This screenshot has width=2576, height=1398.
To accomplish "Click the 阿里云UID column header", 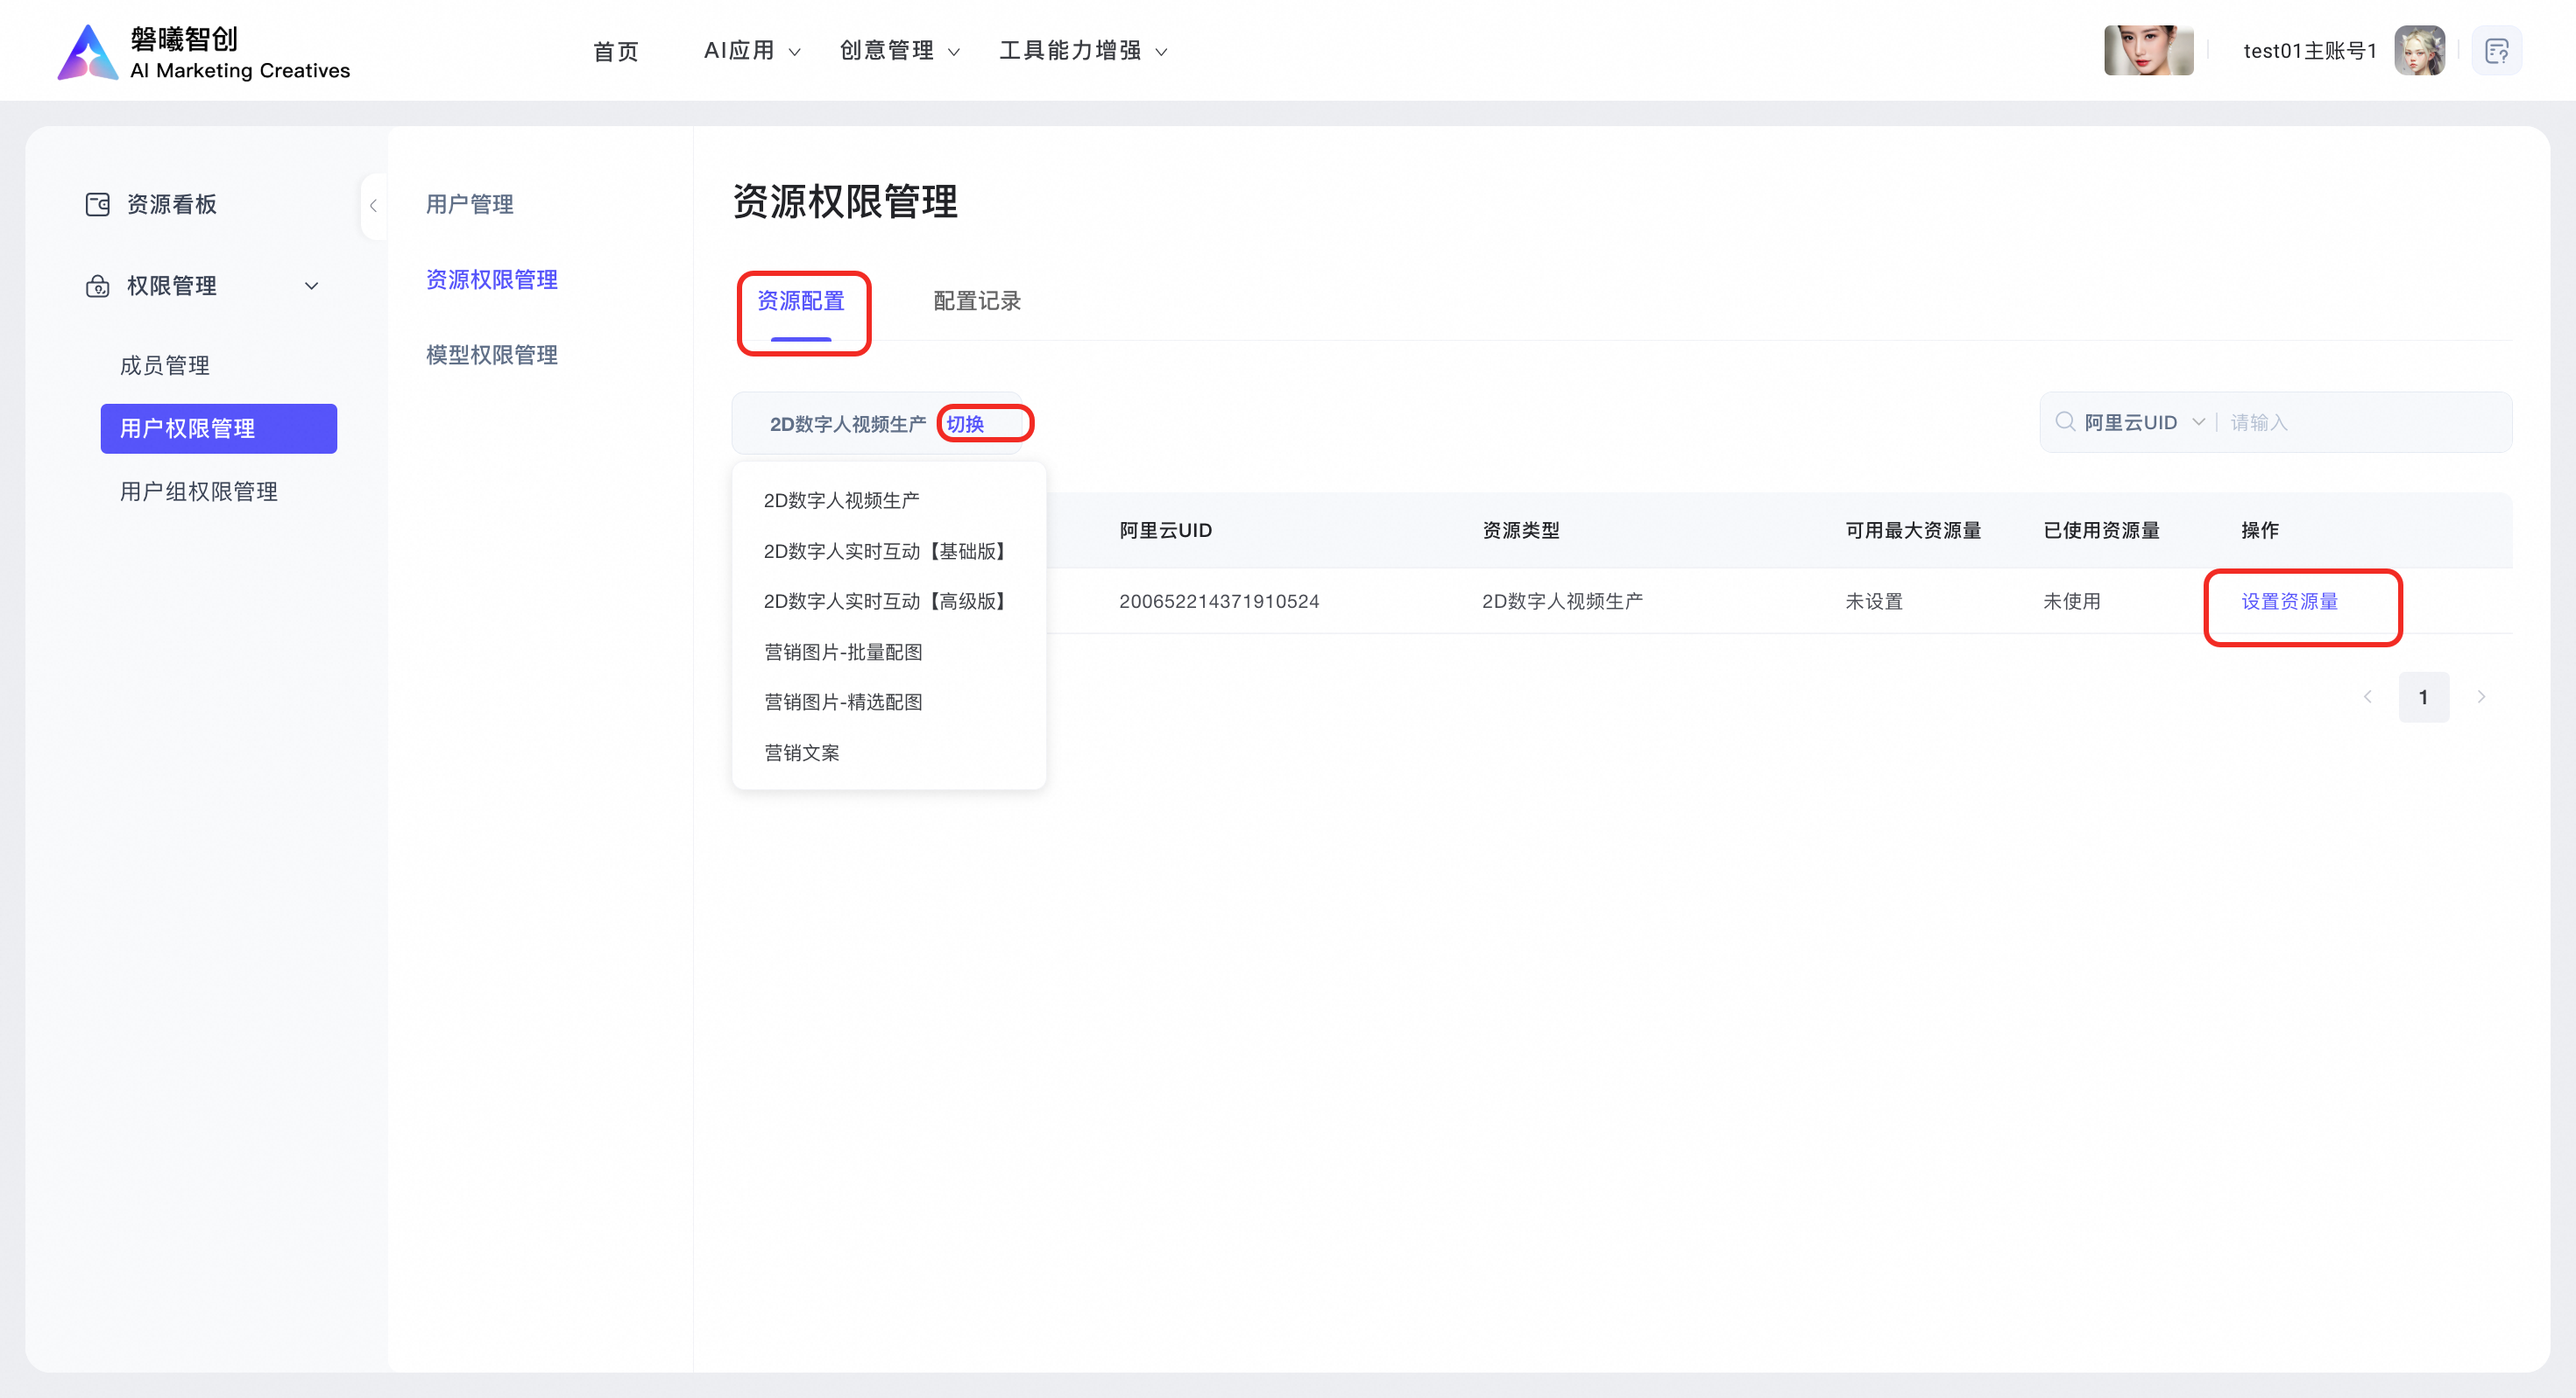I will [x=1165, y=530].
